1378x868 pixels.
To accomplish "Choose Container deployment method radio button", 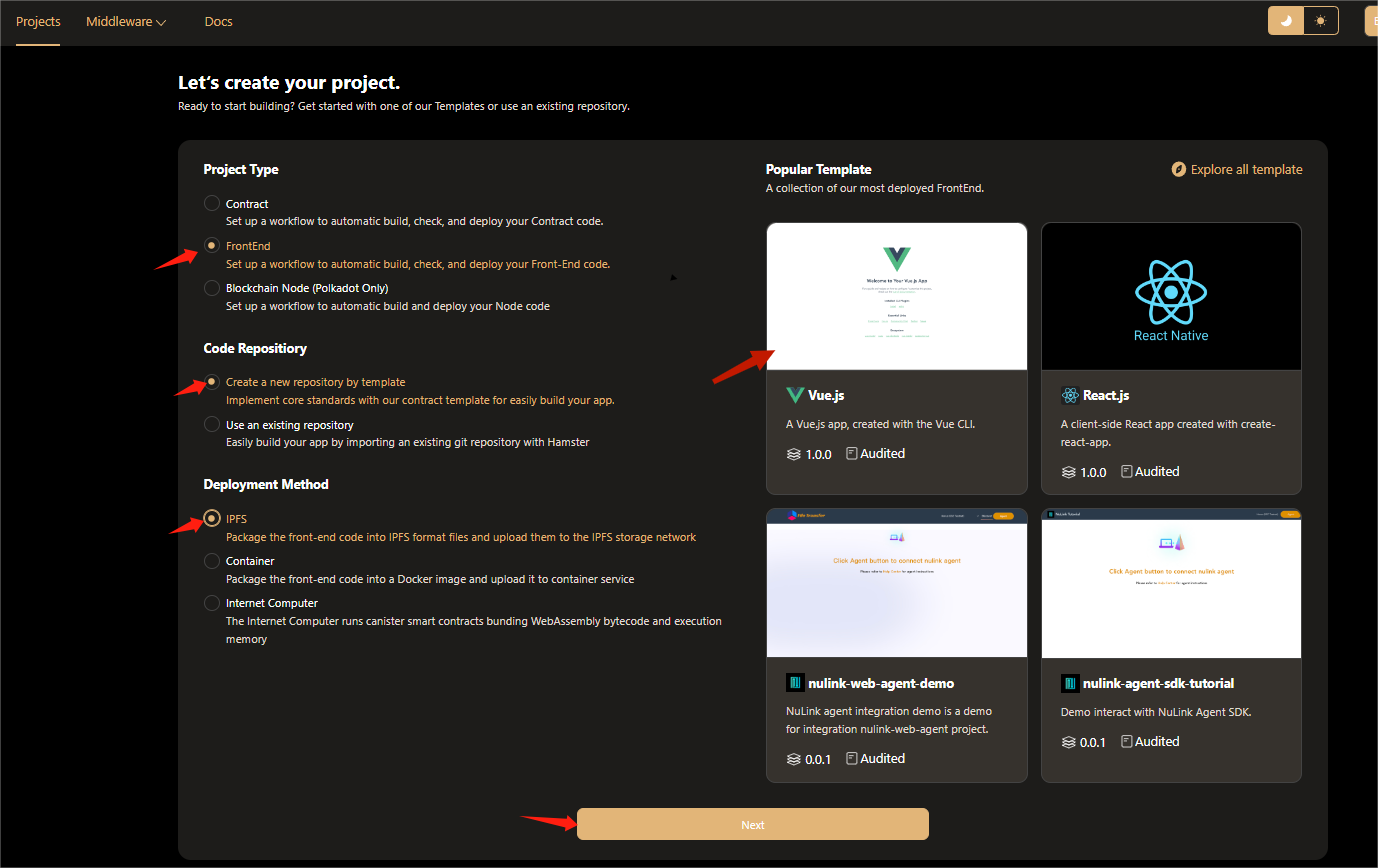I will tap(212, 561).
